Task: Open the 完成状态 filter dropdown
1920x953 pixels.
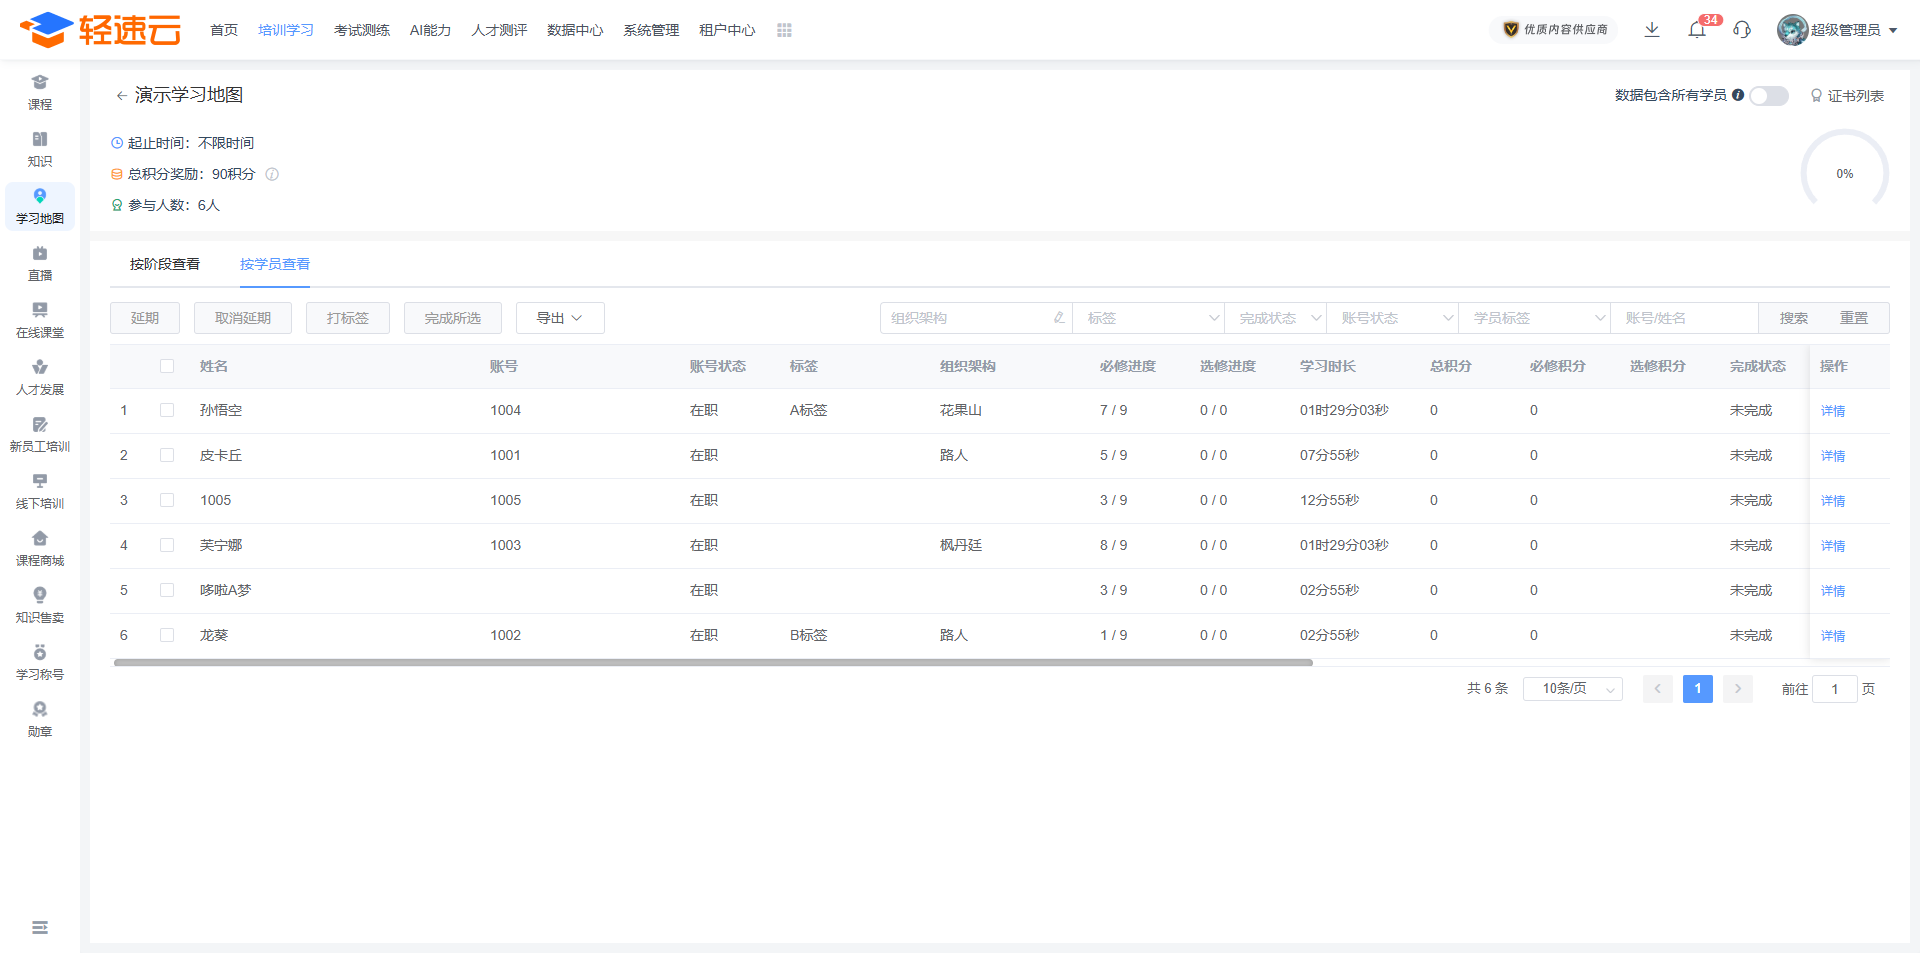Action: 1278,318
